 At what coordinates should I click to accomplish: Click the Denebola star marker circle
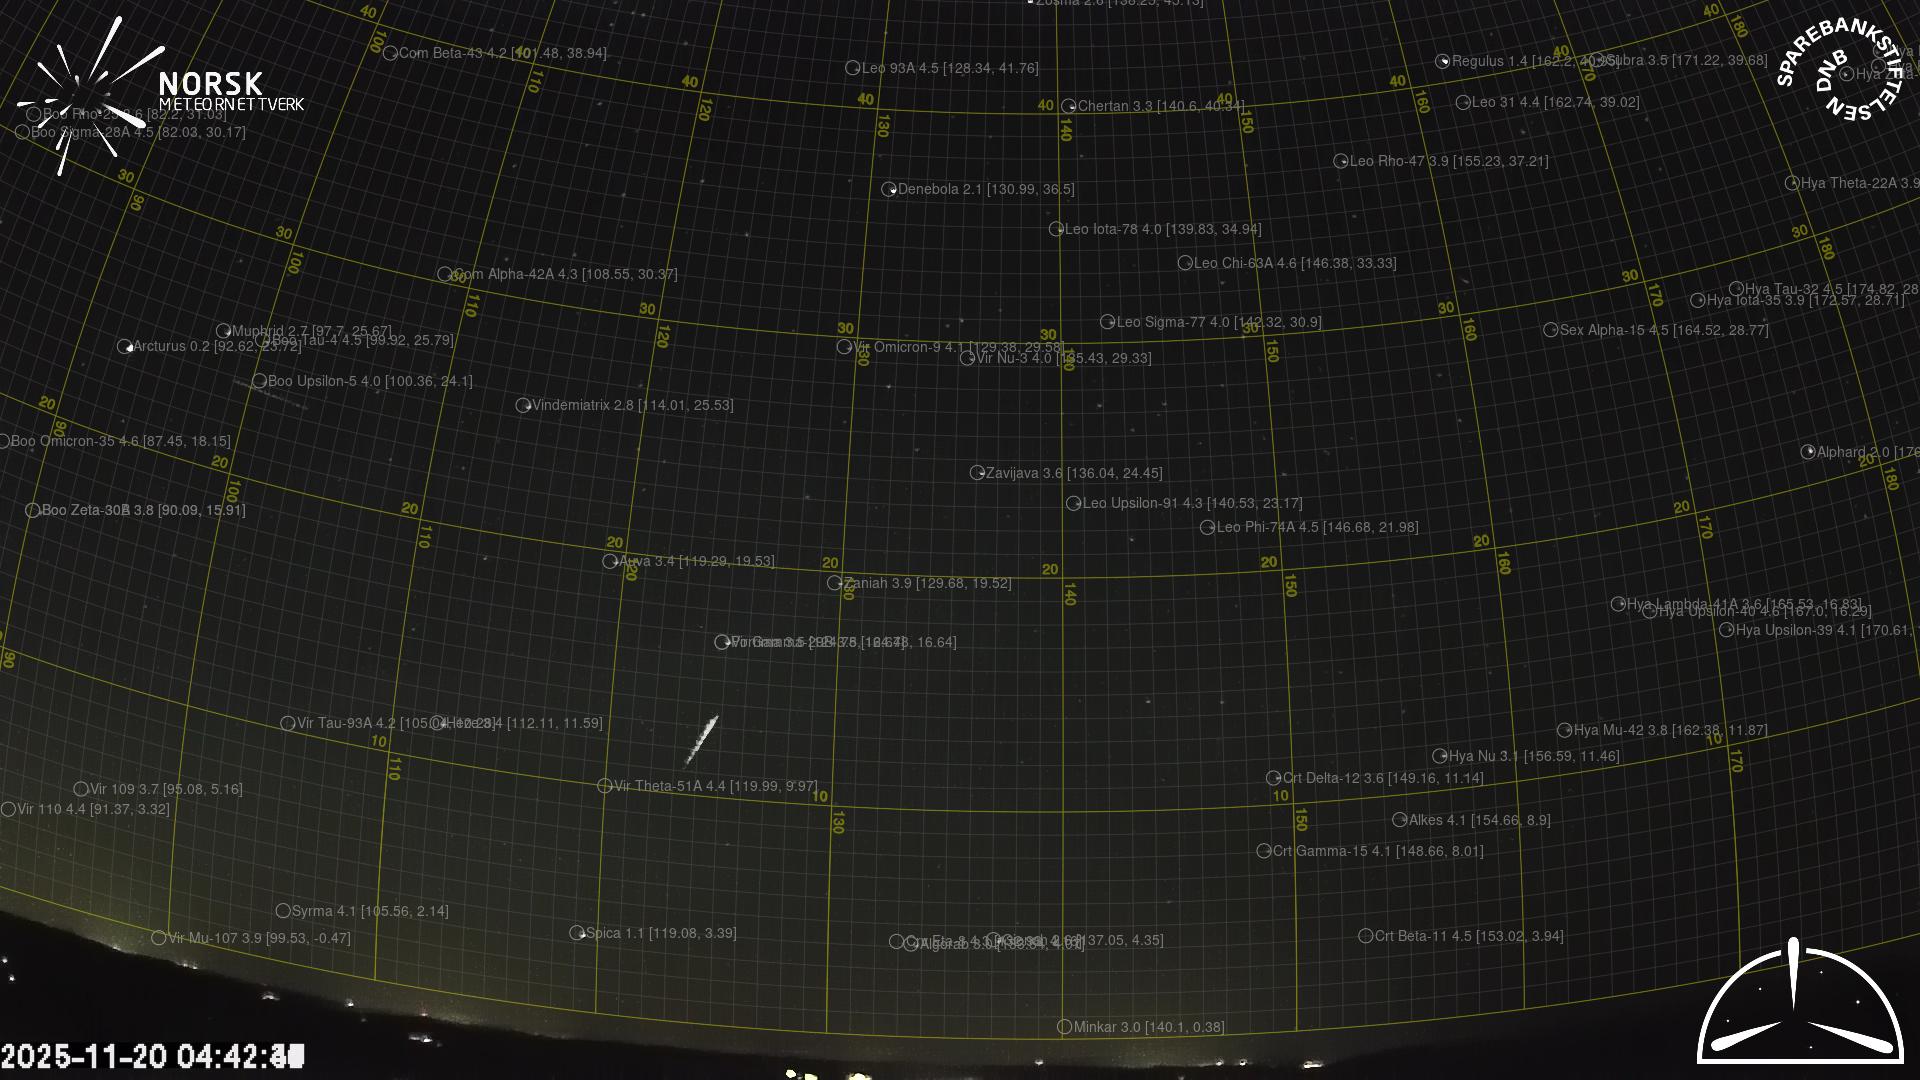889,190
